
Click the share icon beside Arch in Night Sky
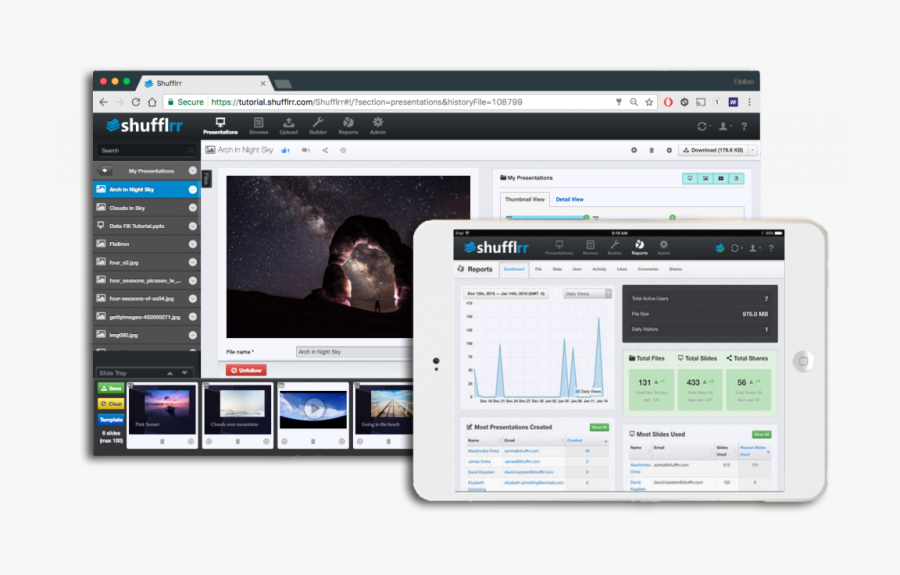tap(325, 150)
